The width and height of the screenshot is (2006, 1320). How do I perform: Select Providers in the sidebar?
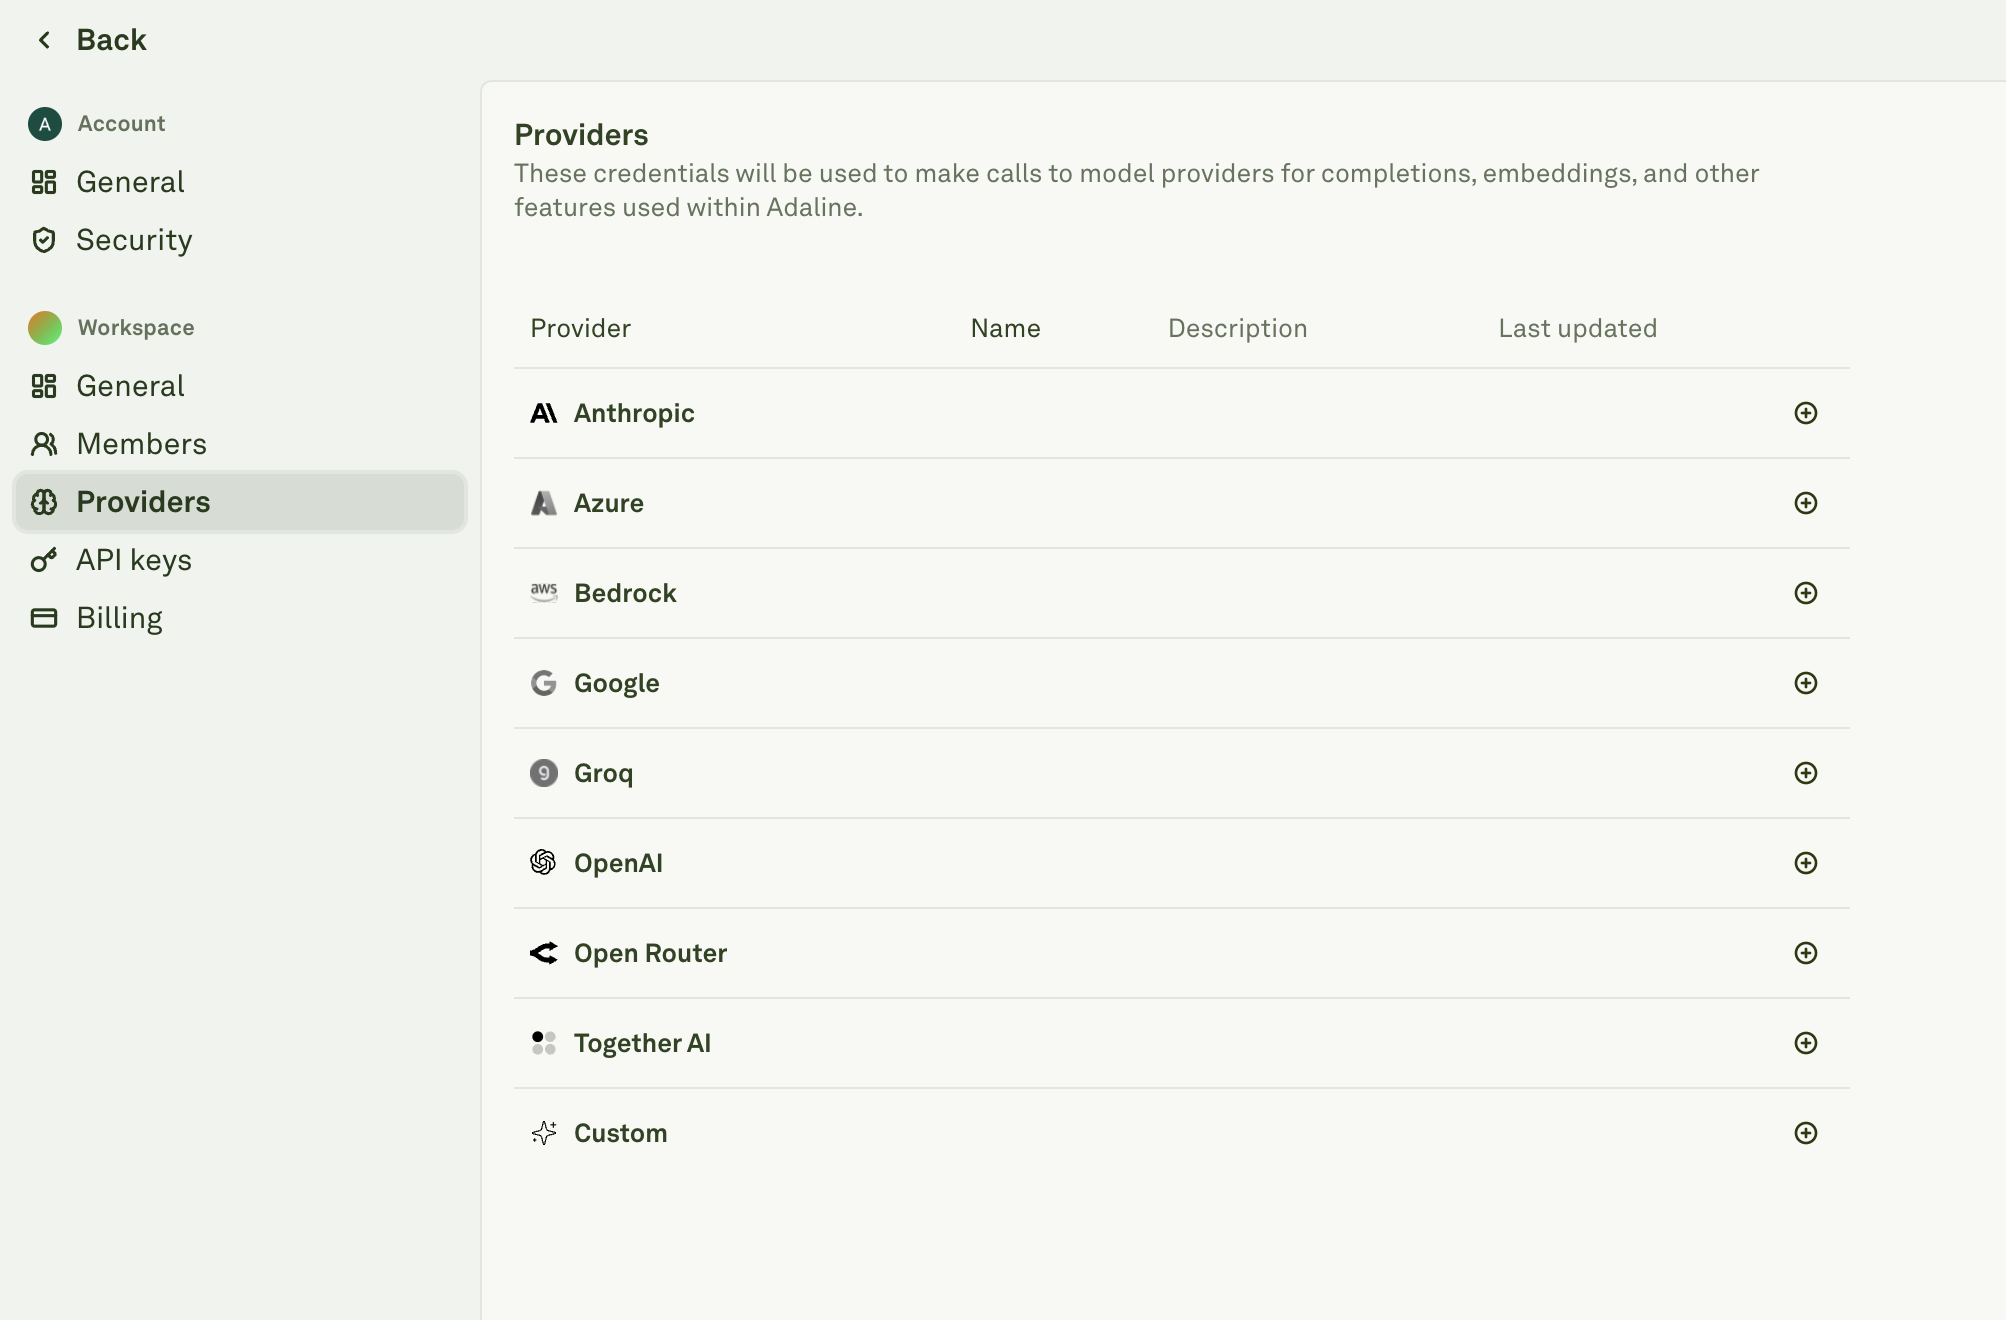[240, 502]
